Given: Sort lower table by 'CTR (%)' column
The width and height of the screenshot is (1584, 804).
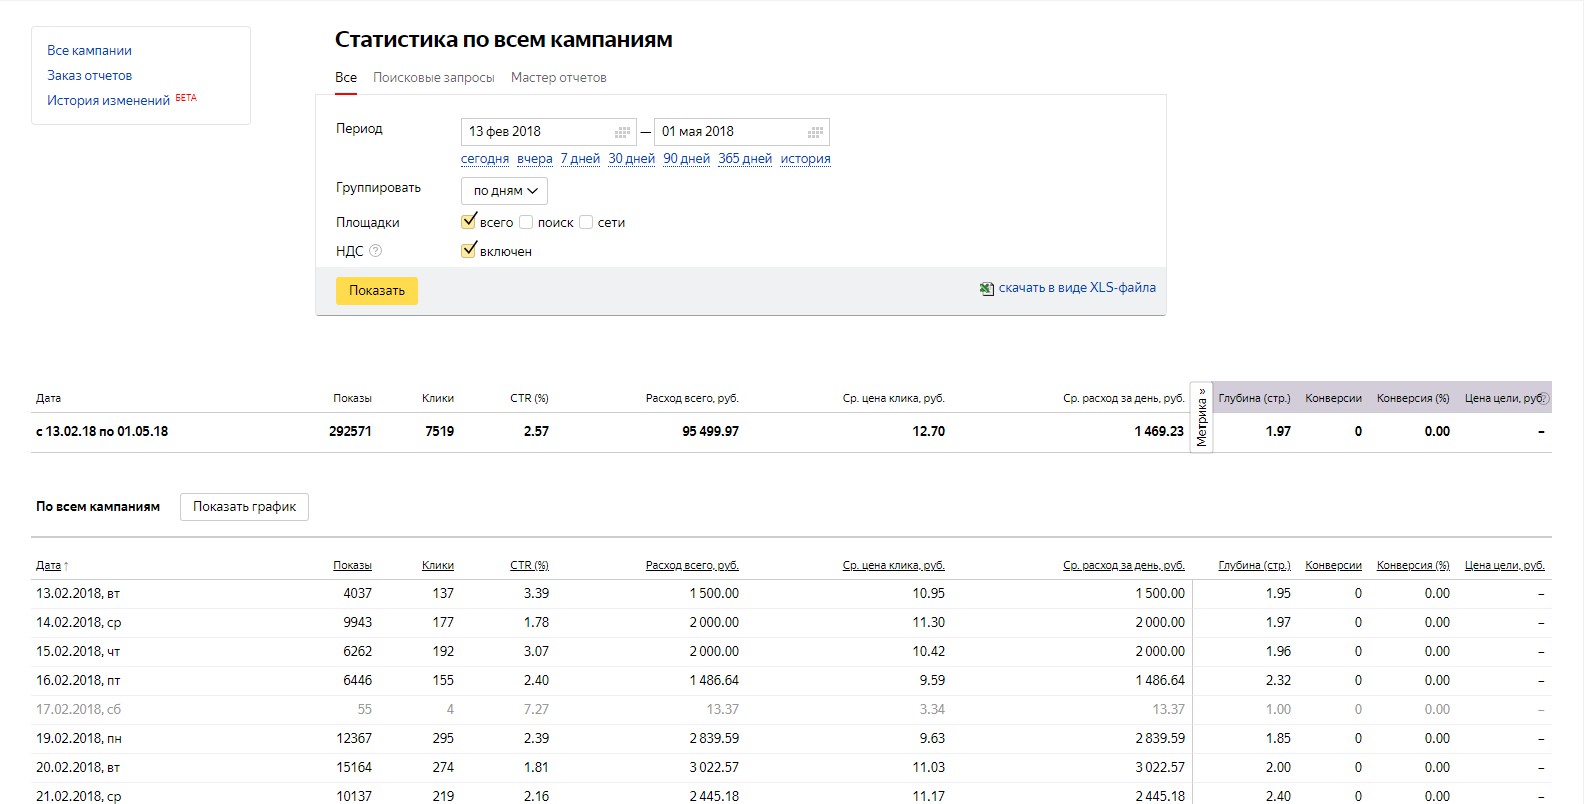Looking at the screenshot, I should tap(529, 565).
